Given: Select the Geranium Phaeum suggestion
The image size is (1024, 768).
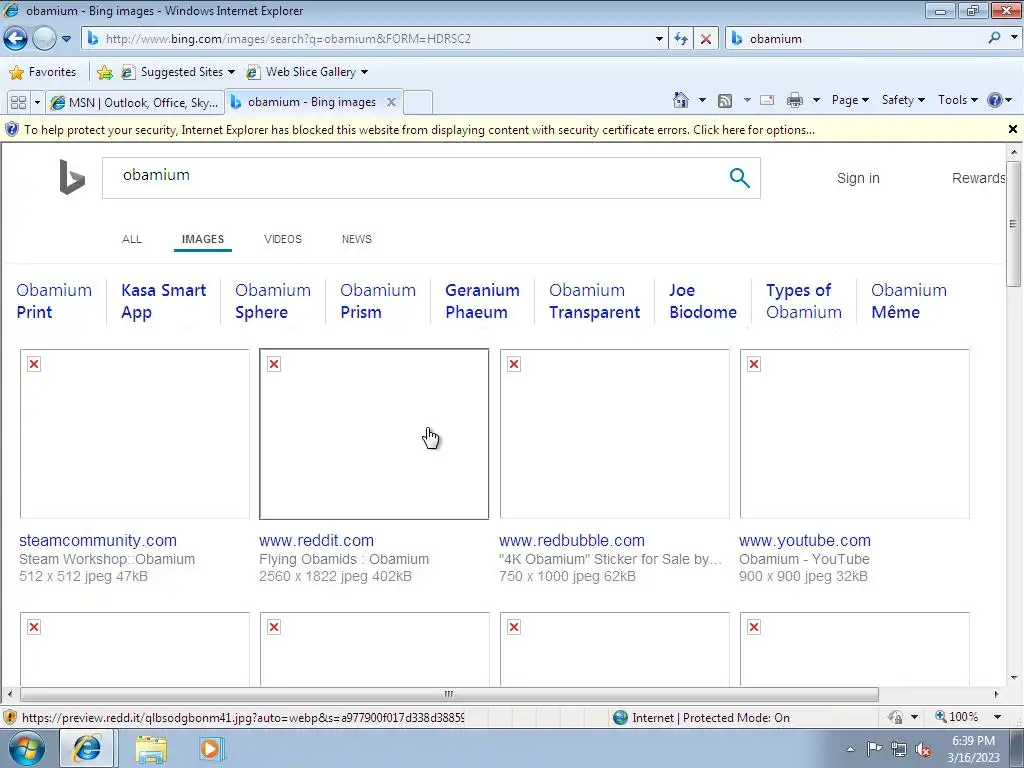Looking at the screenshot, I should [482, 301].
